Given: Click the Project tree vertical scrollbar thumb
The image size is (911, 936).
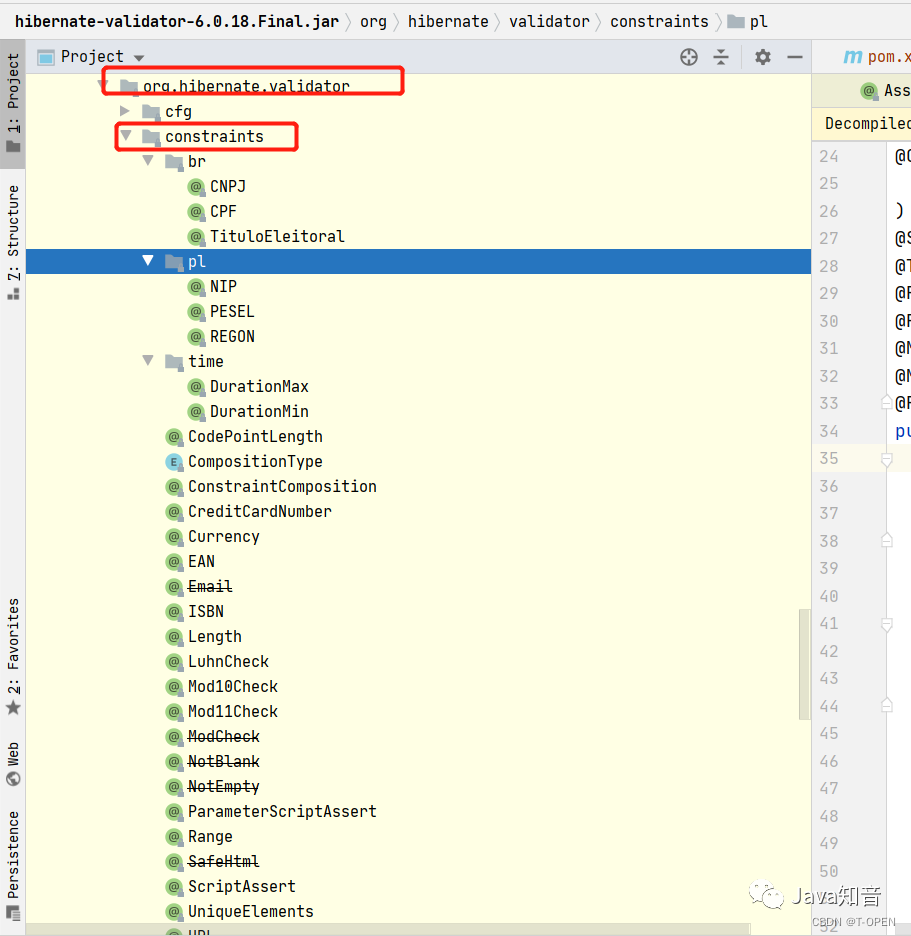Looking at the screenshot, I should pos(804,664).
